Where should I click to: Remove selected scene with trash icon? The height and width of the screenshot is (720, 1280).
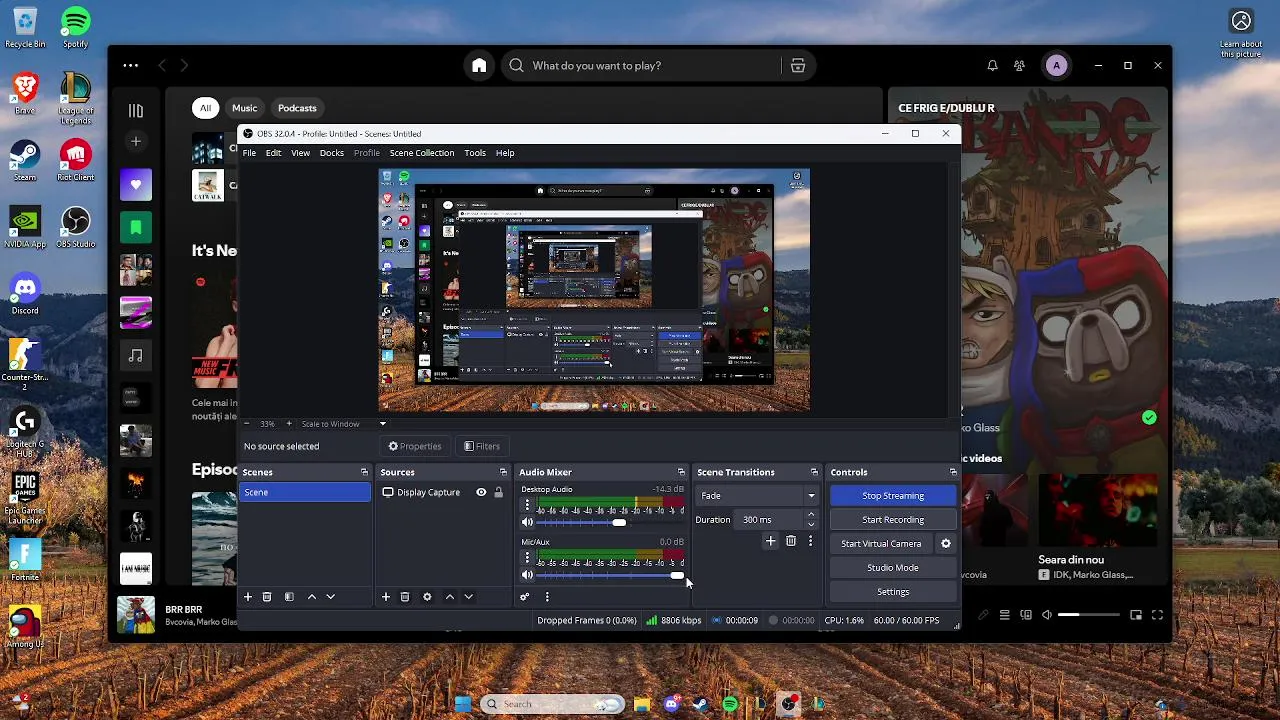(x=267, y=597)
